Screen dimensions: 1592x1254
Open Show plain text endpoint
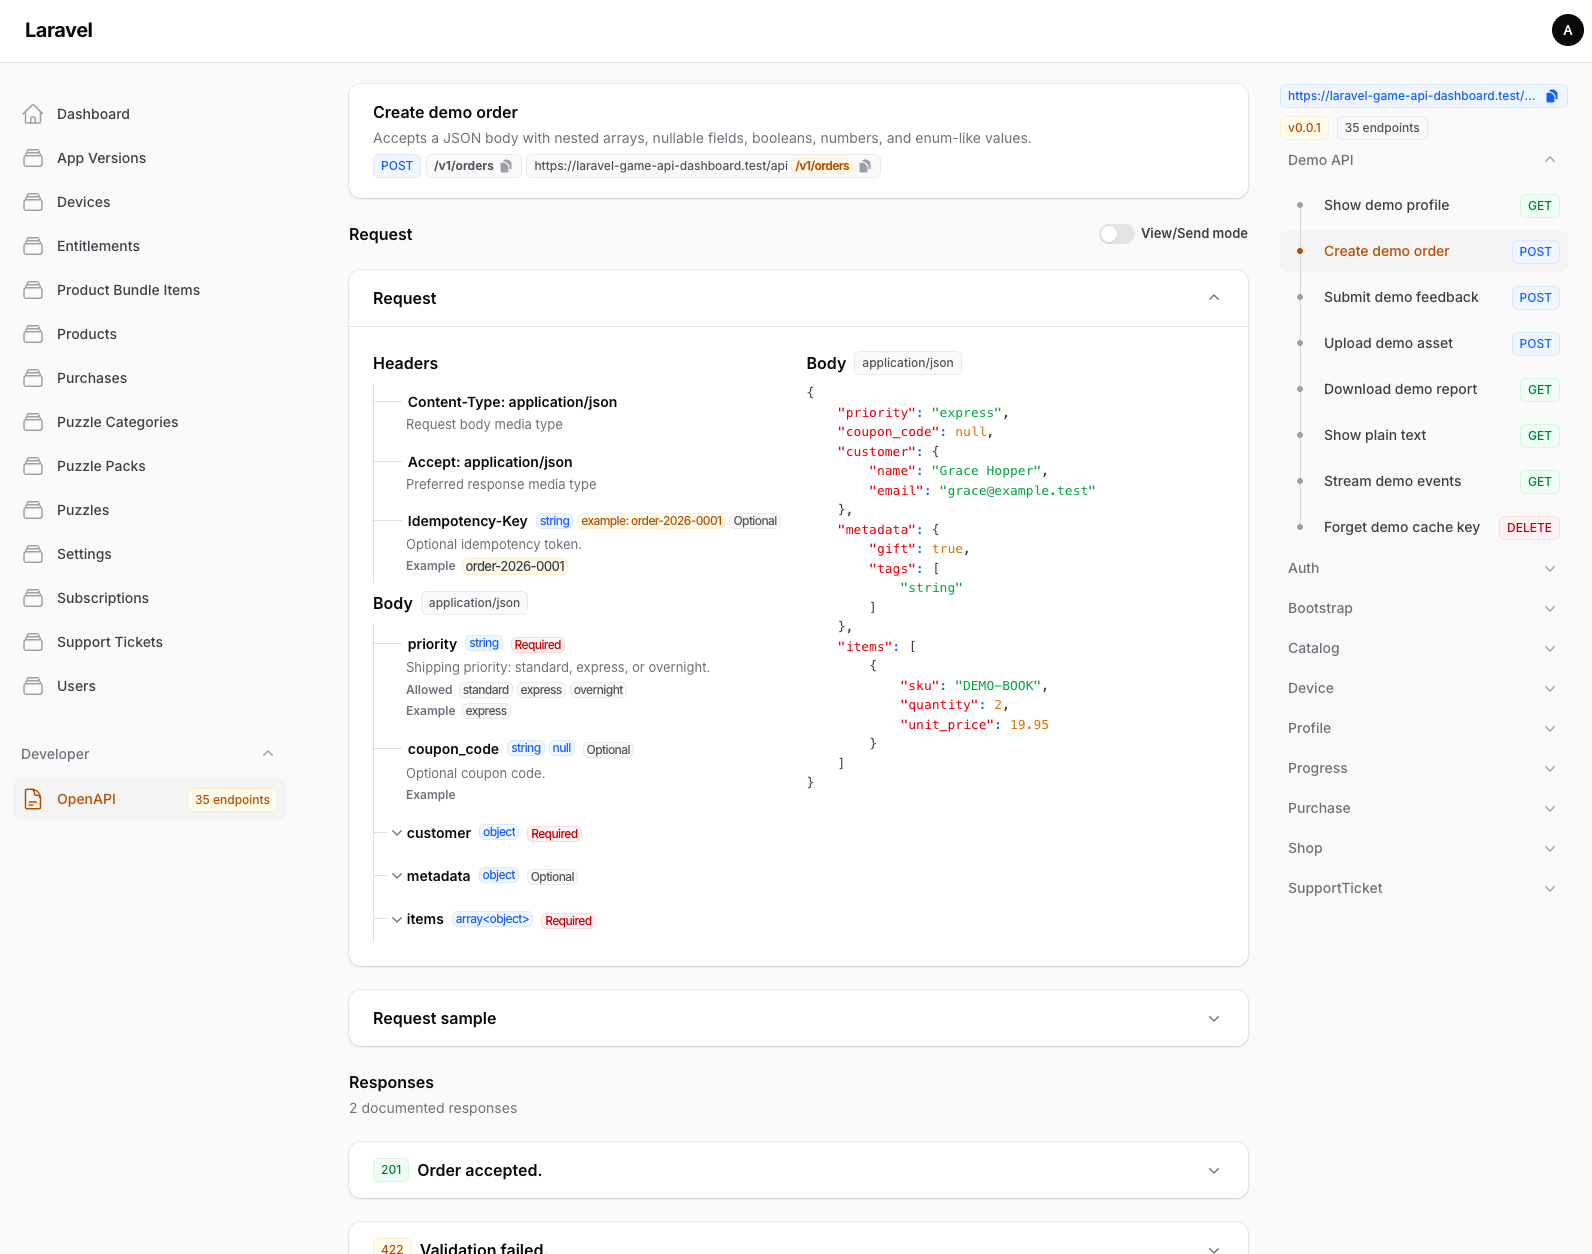[x=1424, y=435]
